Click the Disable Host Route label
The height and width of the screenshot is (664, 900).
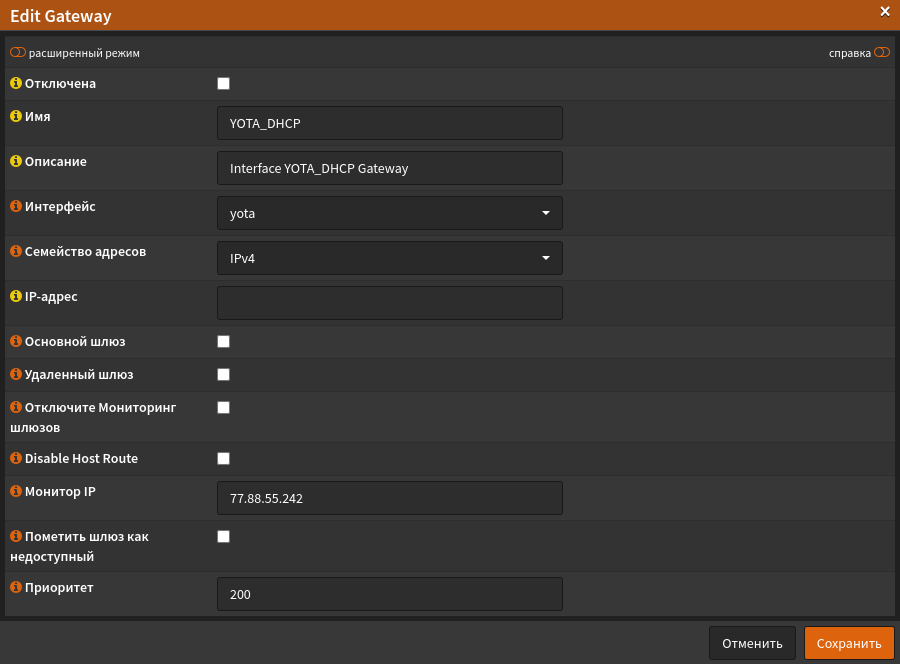[x=81, y=459]
